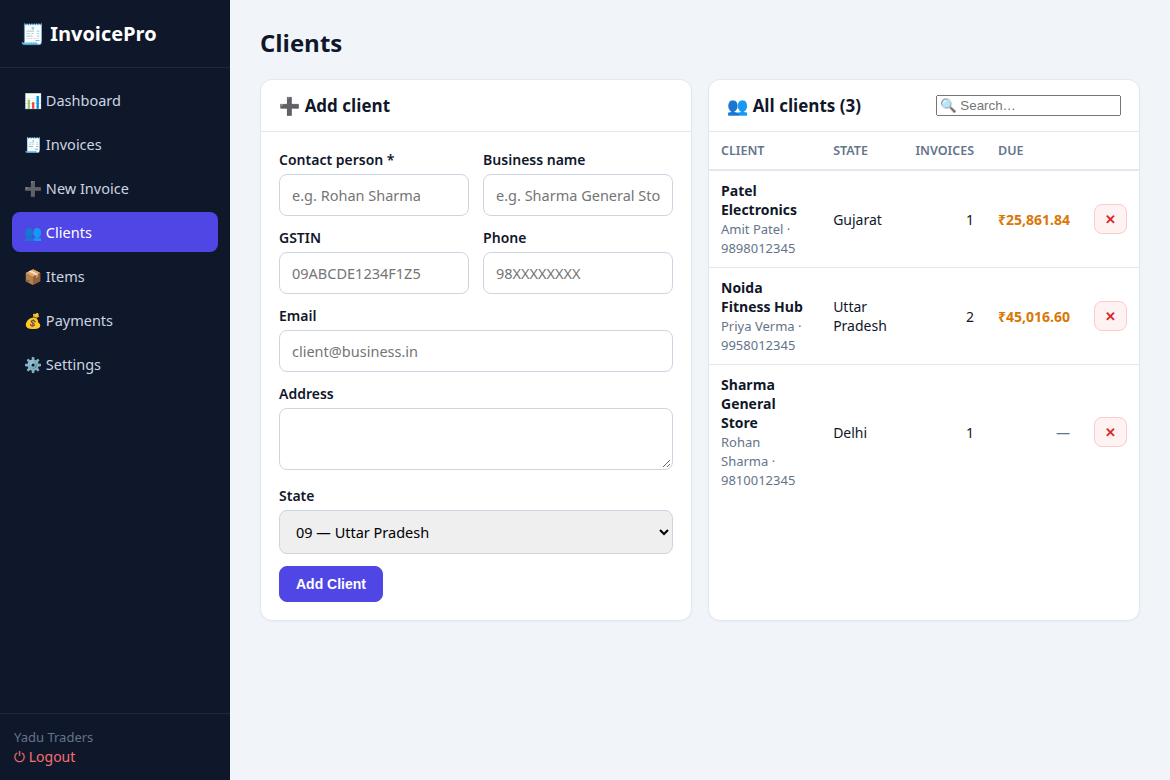Click the Gujarat state cell

point(857,220)
